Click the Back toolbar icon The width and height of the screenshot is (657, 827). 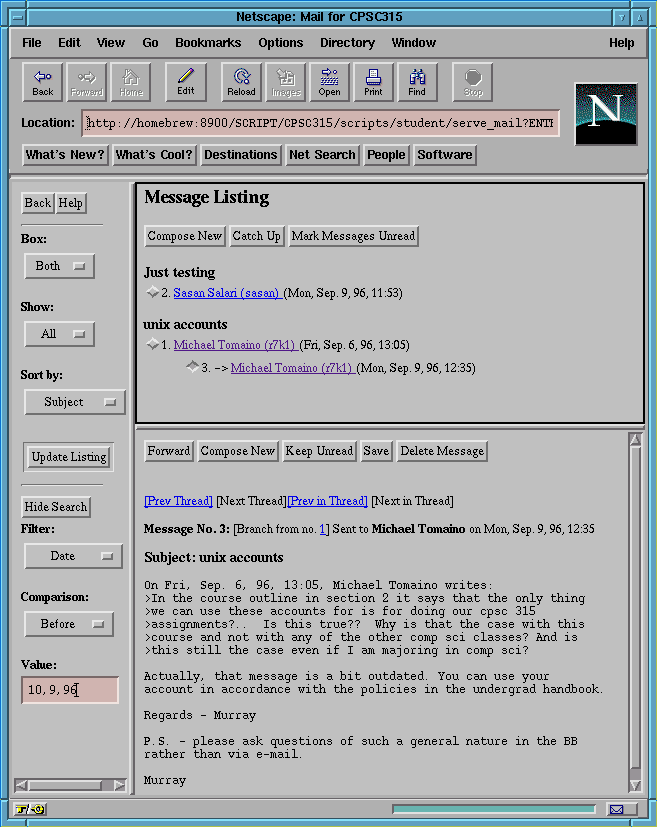point(43,82)
